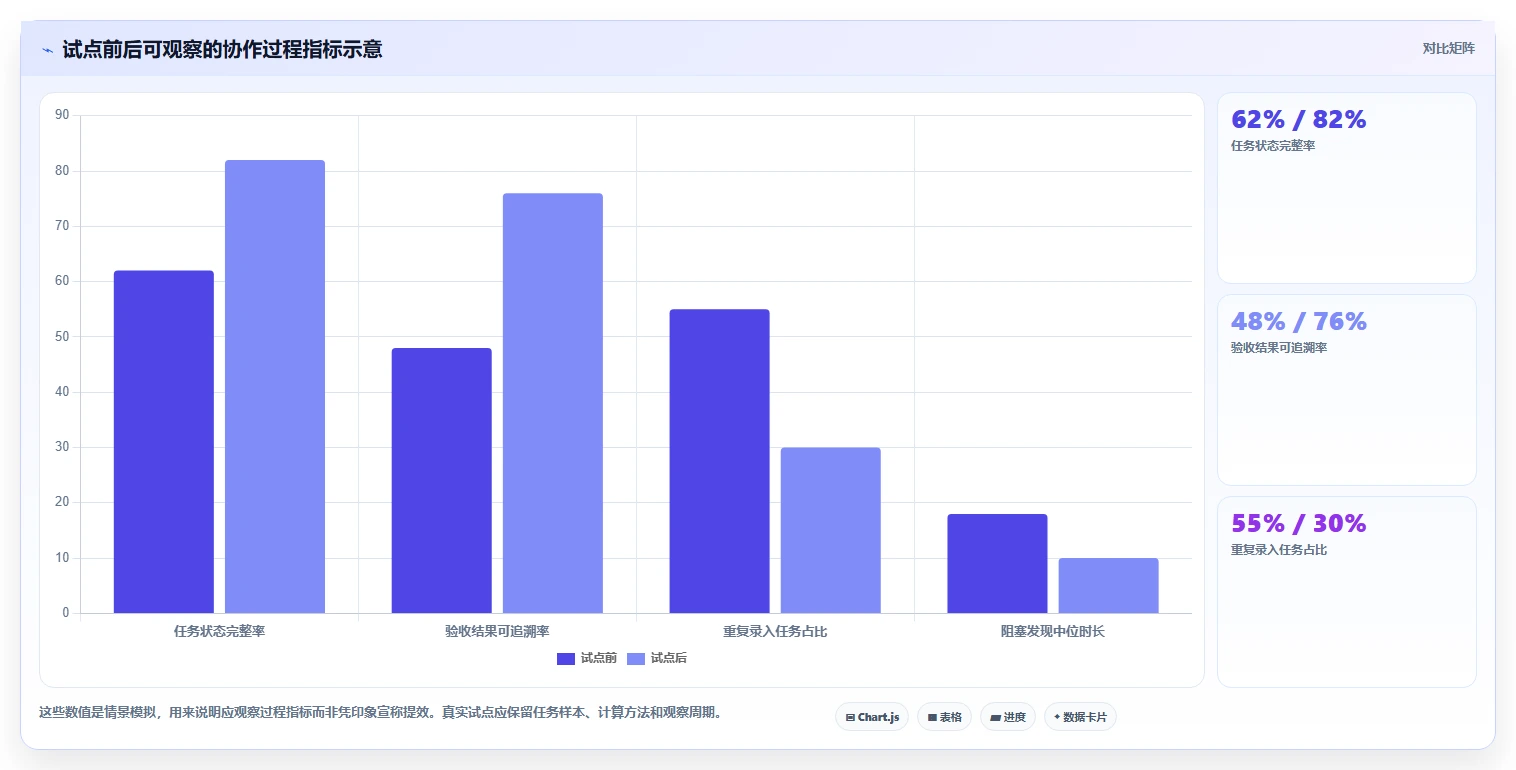1516x770 pixels.
Task: Click the chart title 试点前后可观察的协作过程指标示意
Action: pos(222,49)
